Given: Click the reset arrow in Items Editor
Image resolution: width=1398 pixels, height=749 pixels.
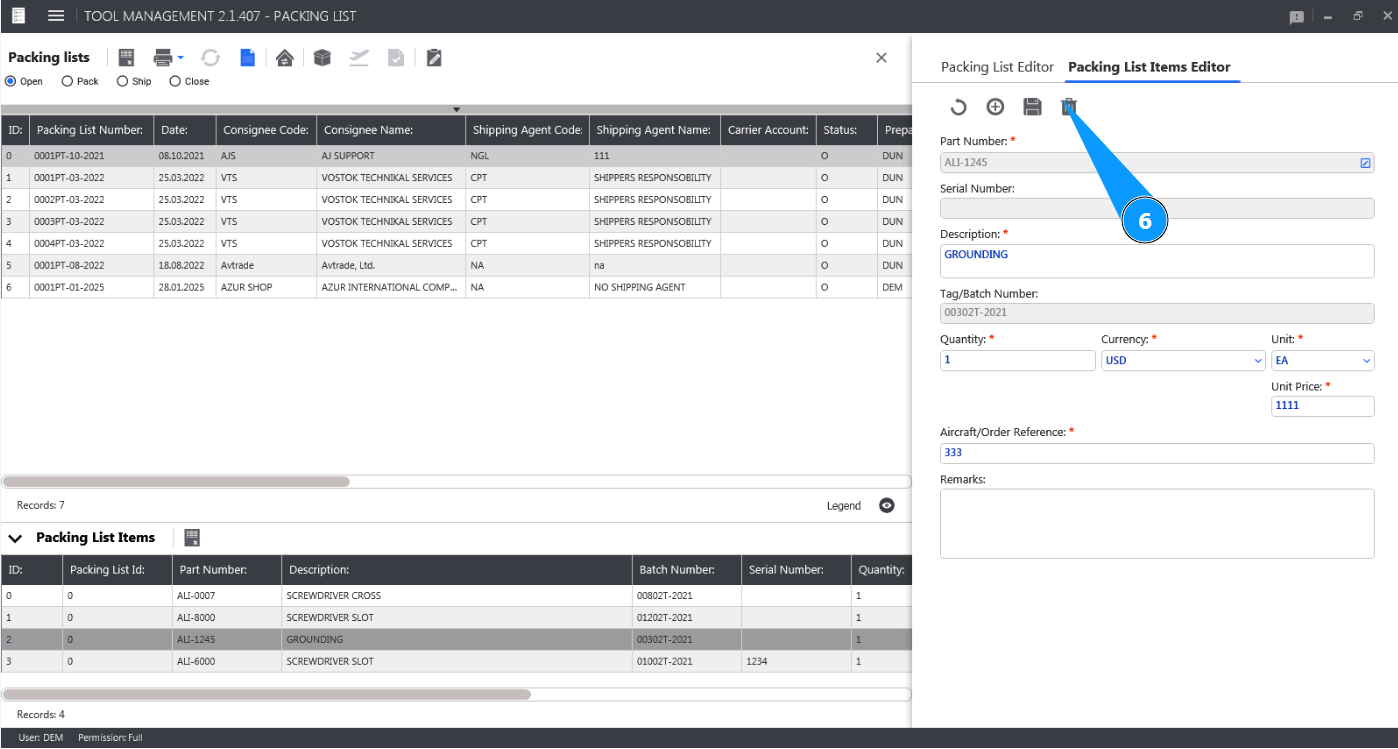Looking at the screenshot, I should pyautogui.click(x=958, y=107).
